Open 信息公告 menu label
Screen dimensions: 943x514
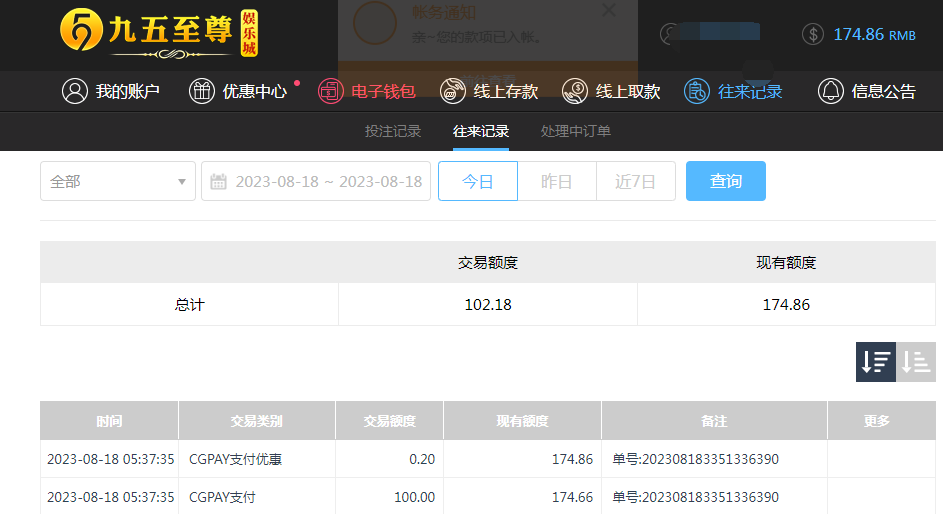[883, 91]
